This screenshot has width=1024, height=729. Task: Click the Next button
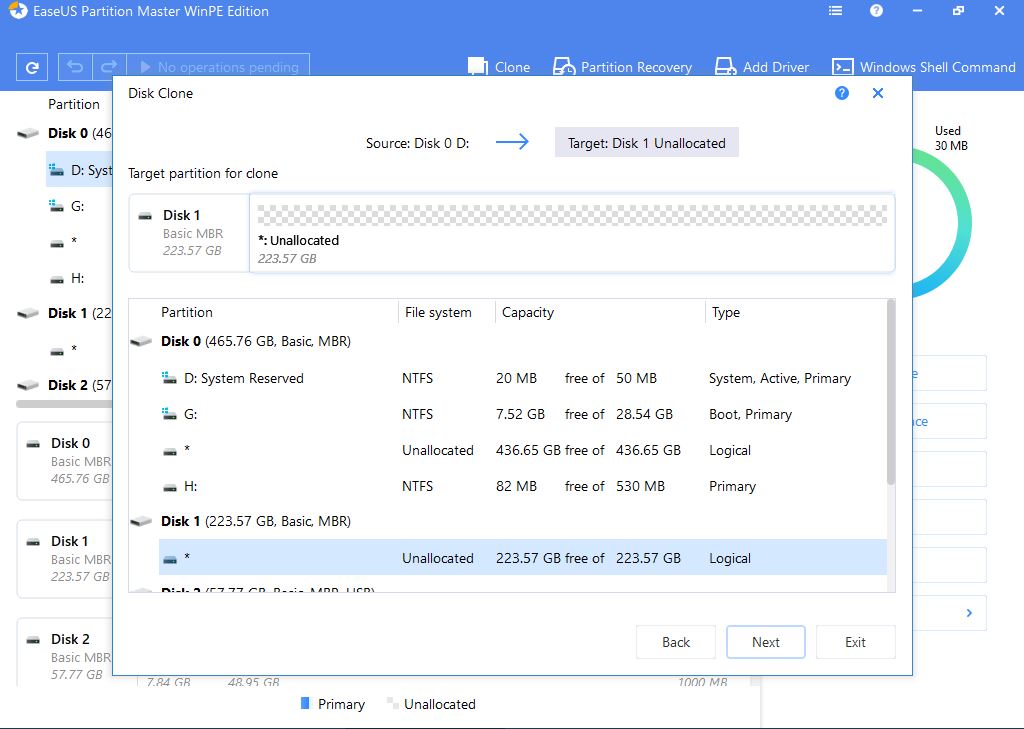[765, 642]
